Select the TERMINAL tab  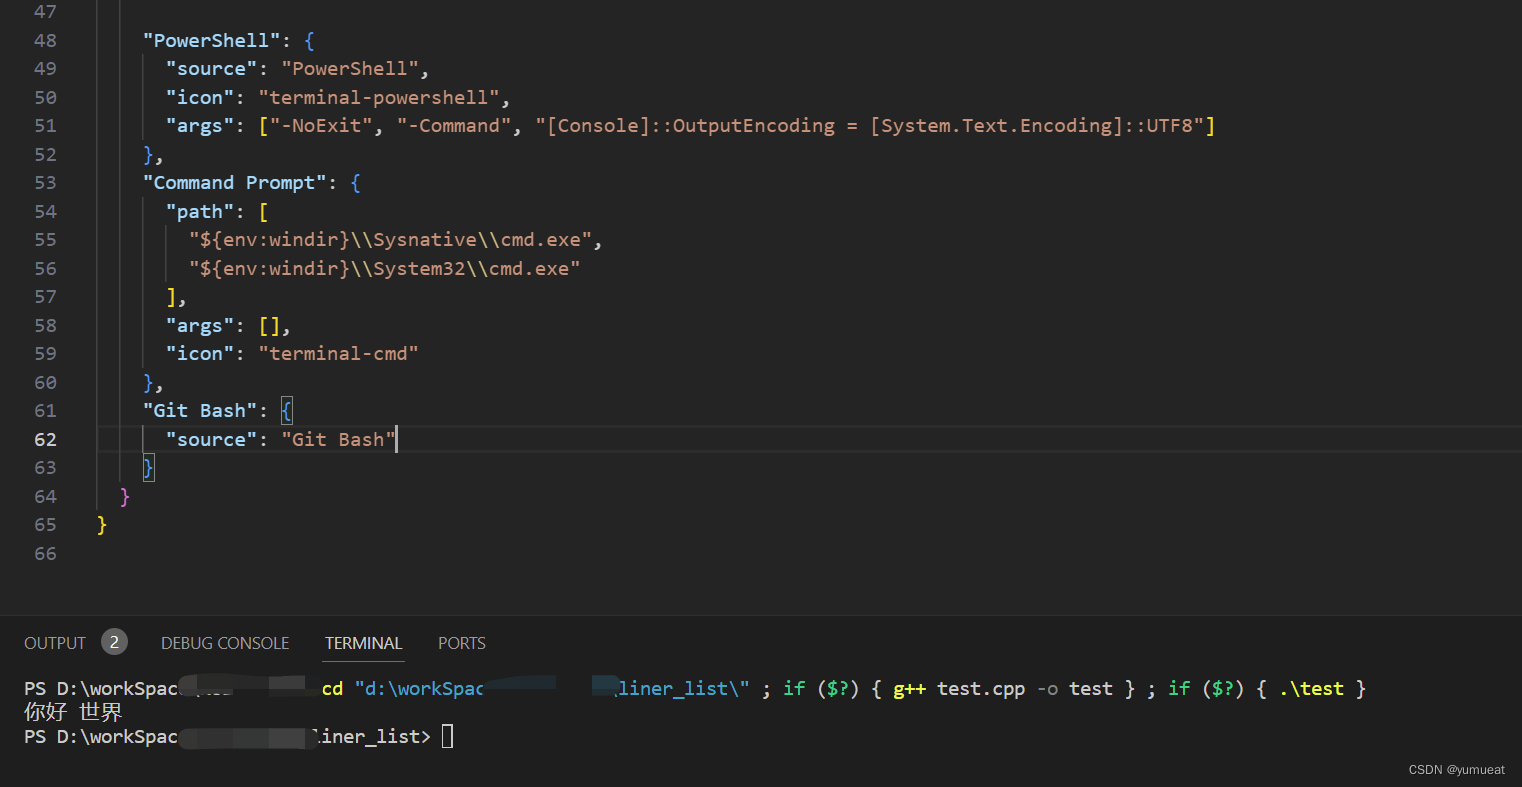point(364,643)
